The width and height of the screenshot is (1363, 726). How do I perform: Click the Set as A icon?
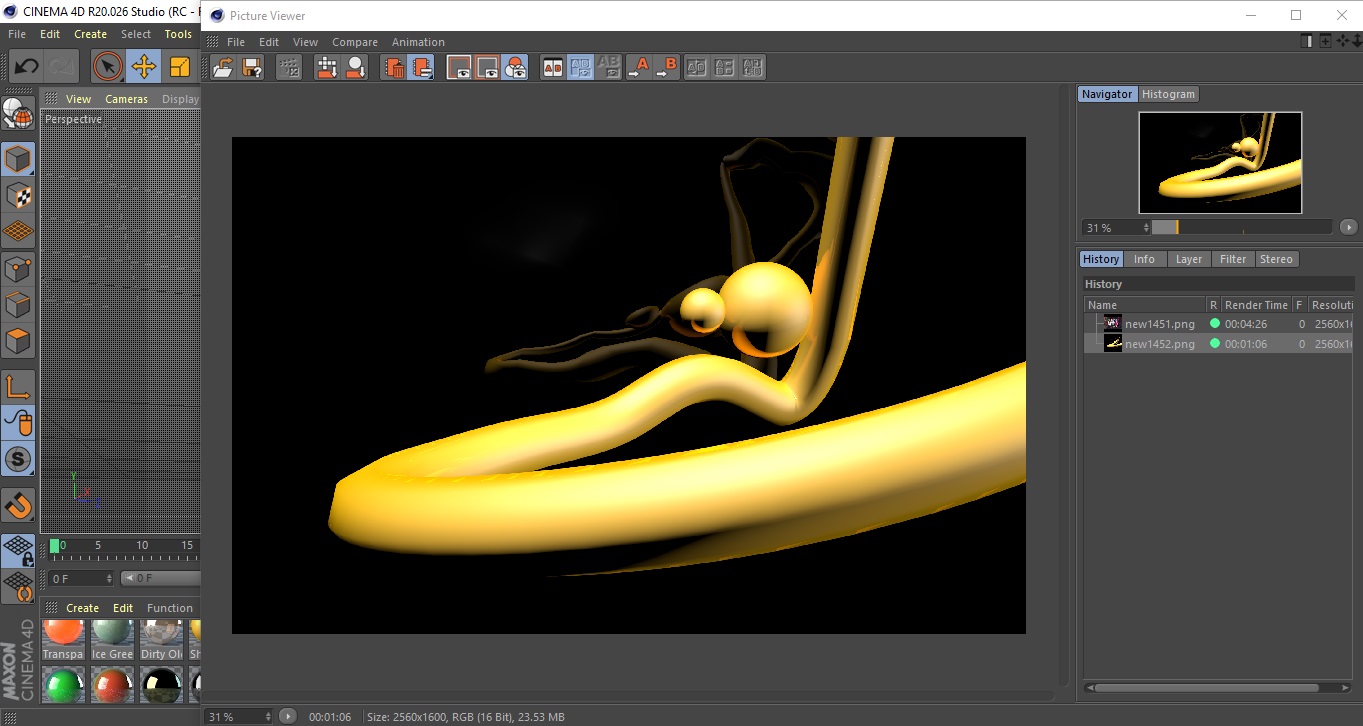point(638,68)
